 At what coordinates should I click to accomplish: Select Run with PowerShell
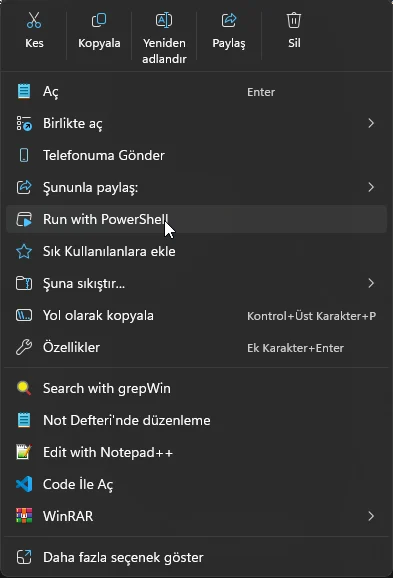[x=196, y=219]
